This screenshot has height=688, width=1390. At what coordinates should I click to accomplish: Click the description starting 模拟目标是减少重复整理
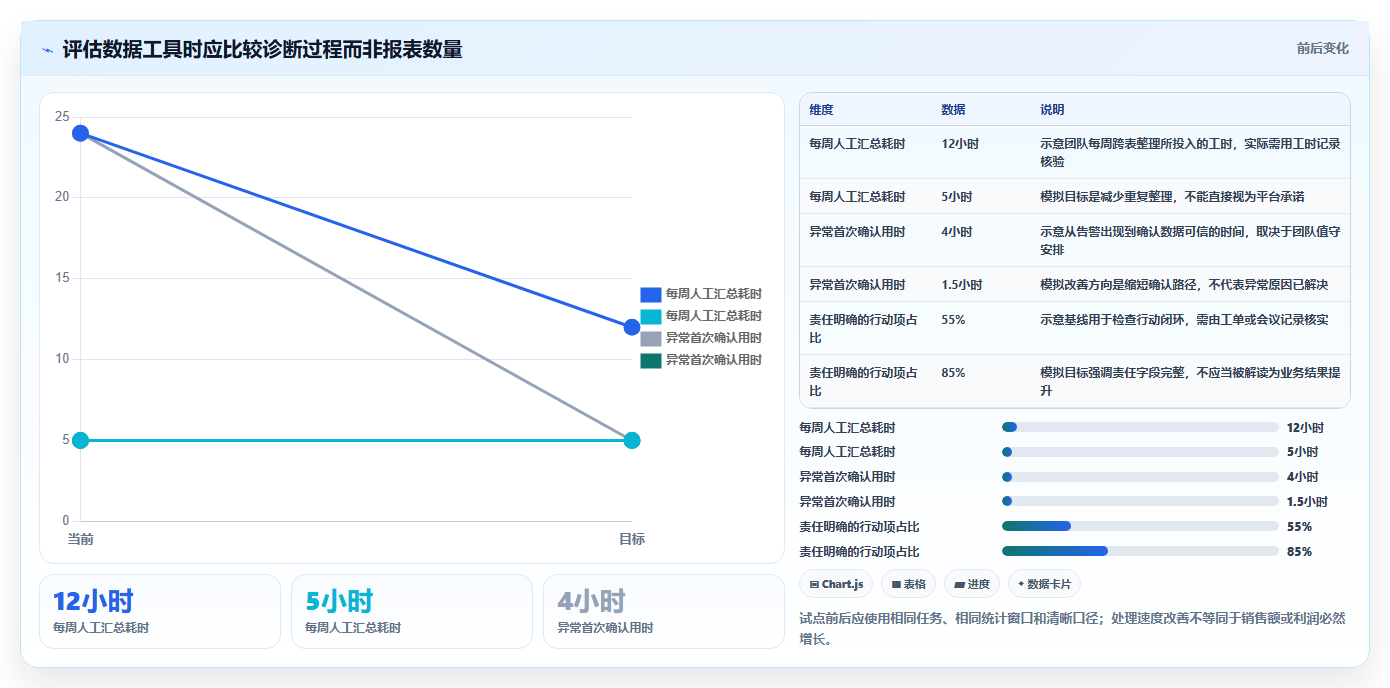click(x=1172, y=197)
